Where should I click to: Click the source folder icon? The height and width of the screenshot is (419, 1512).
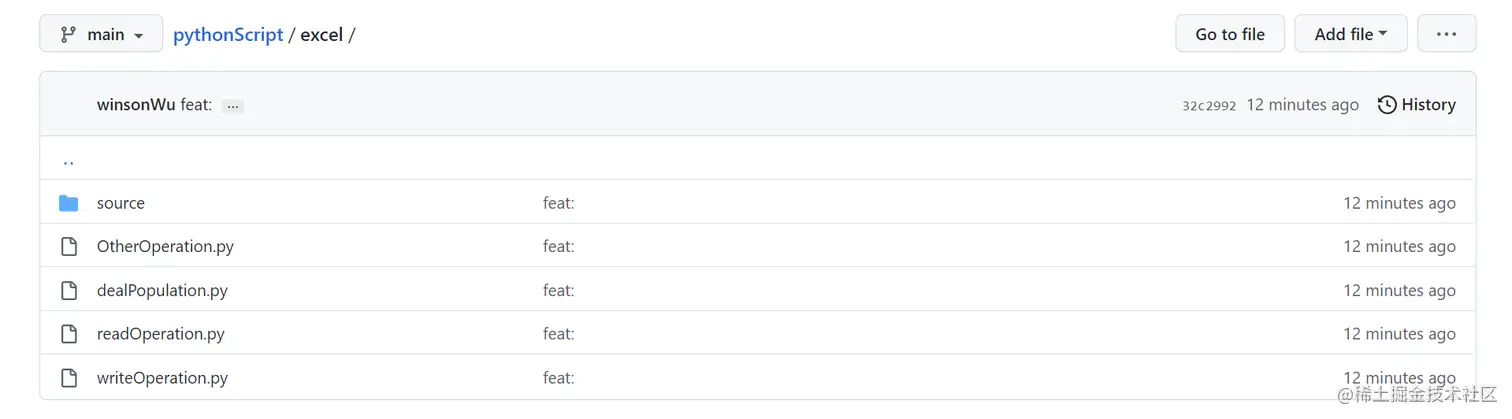tap(68, 203)
